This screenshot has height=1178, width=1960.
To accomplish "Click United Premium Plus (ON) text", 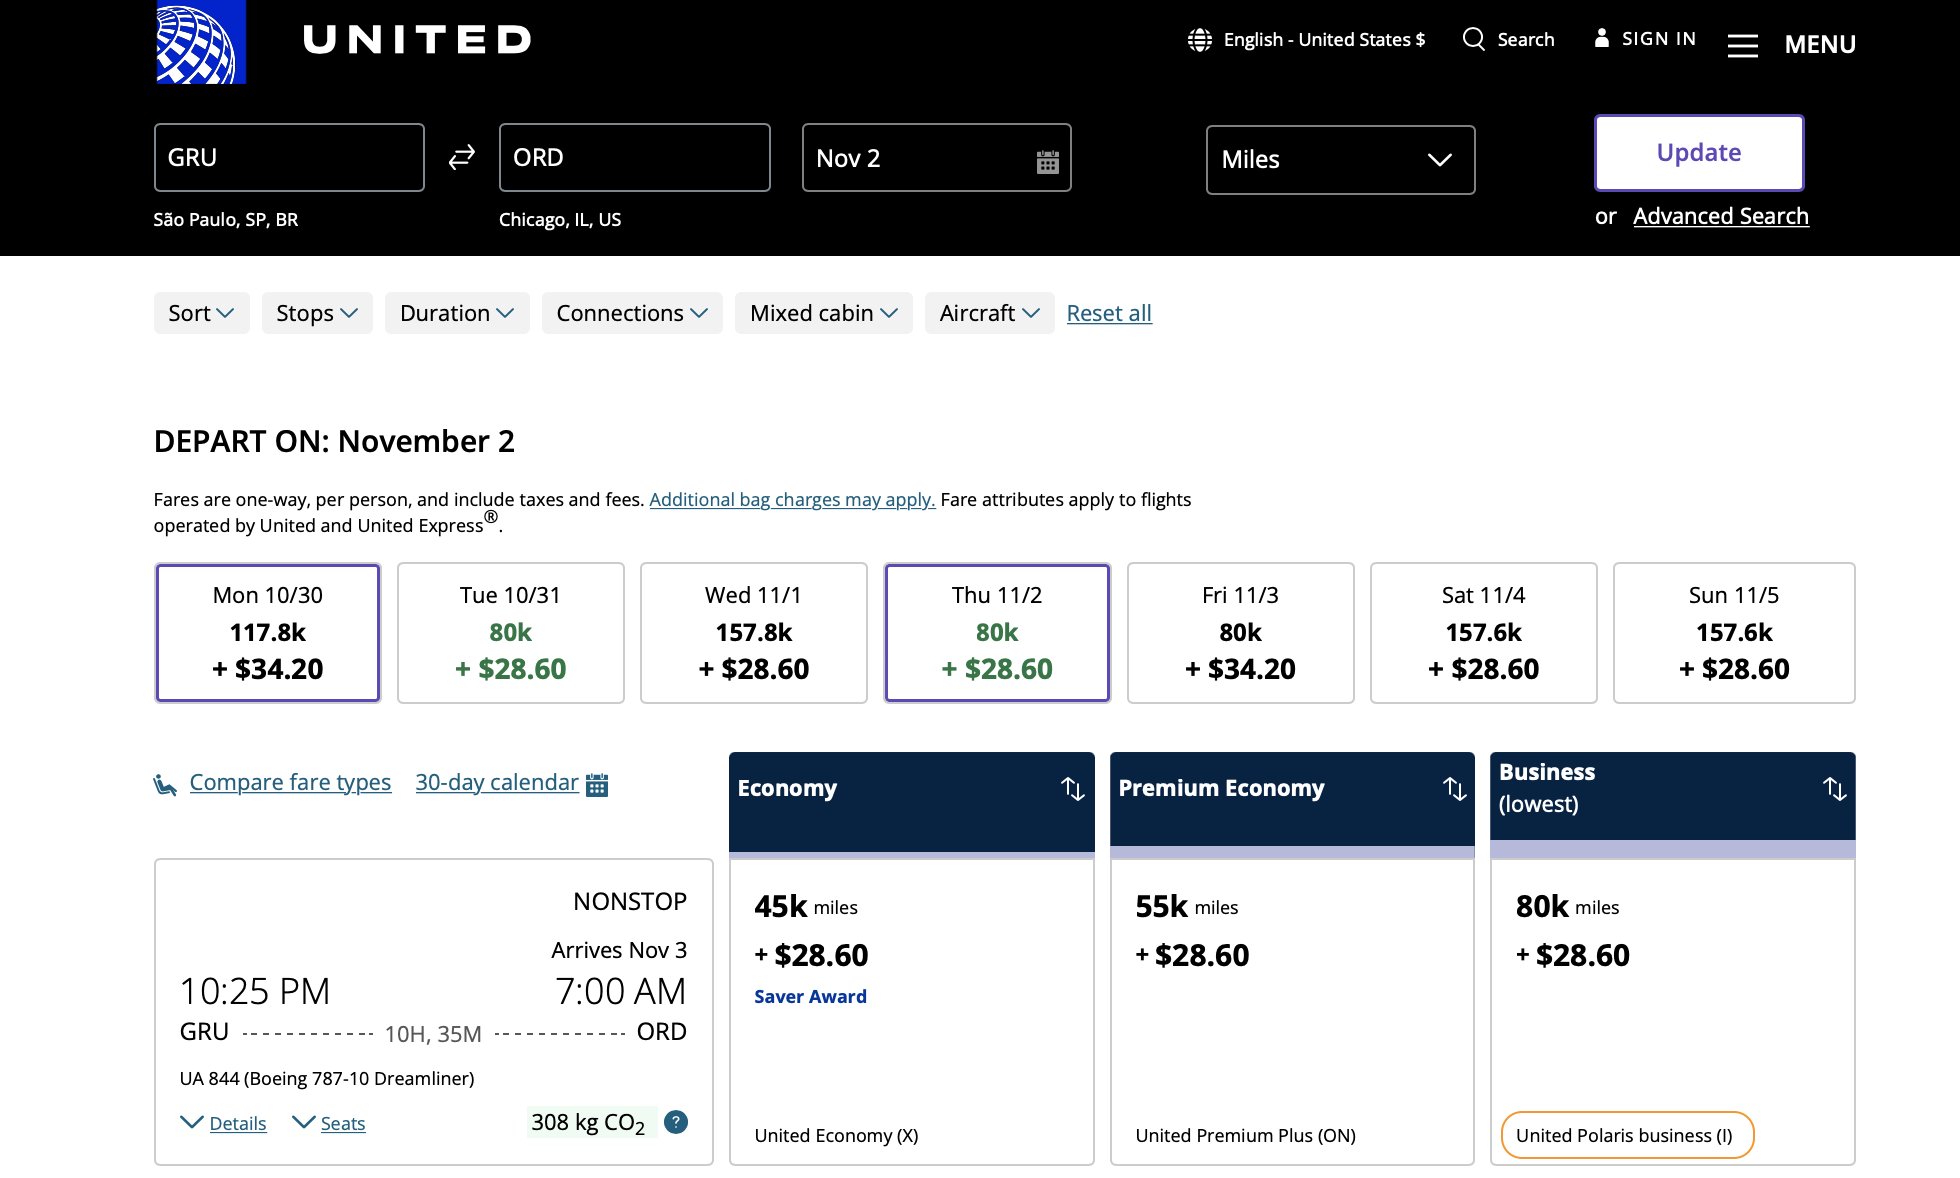I will coord(1246,1135).
